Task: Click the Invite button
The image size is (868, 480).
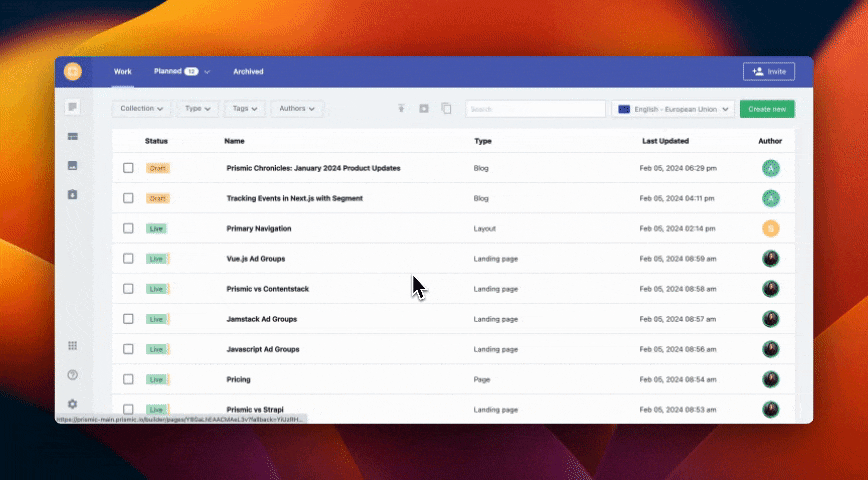Action: pos(769,71)
